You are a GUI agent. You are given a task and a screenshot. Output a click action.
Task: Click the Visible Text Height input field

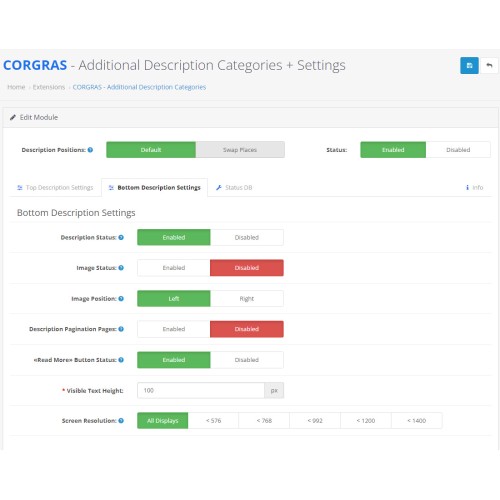(x=201, y=390)
